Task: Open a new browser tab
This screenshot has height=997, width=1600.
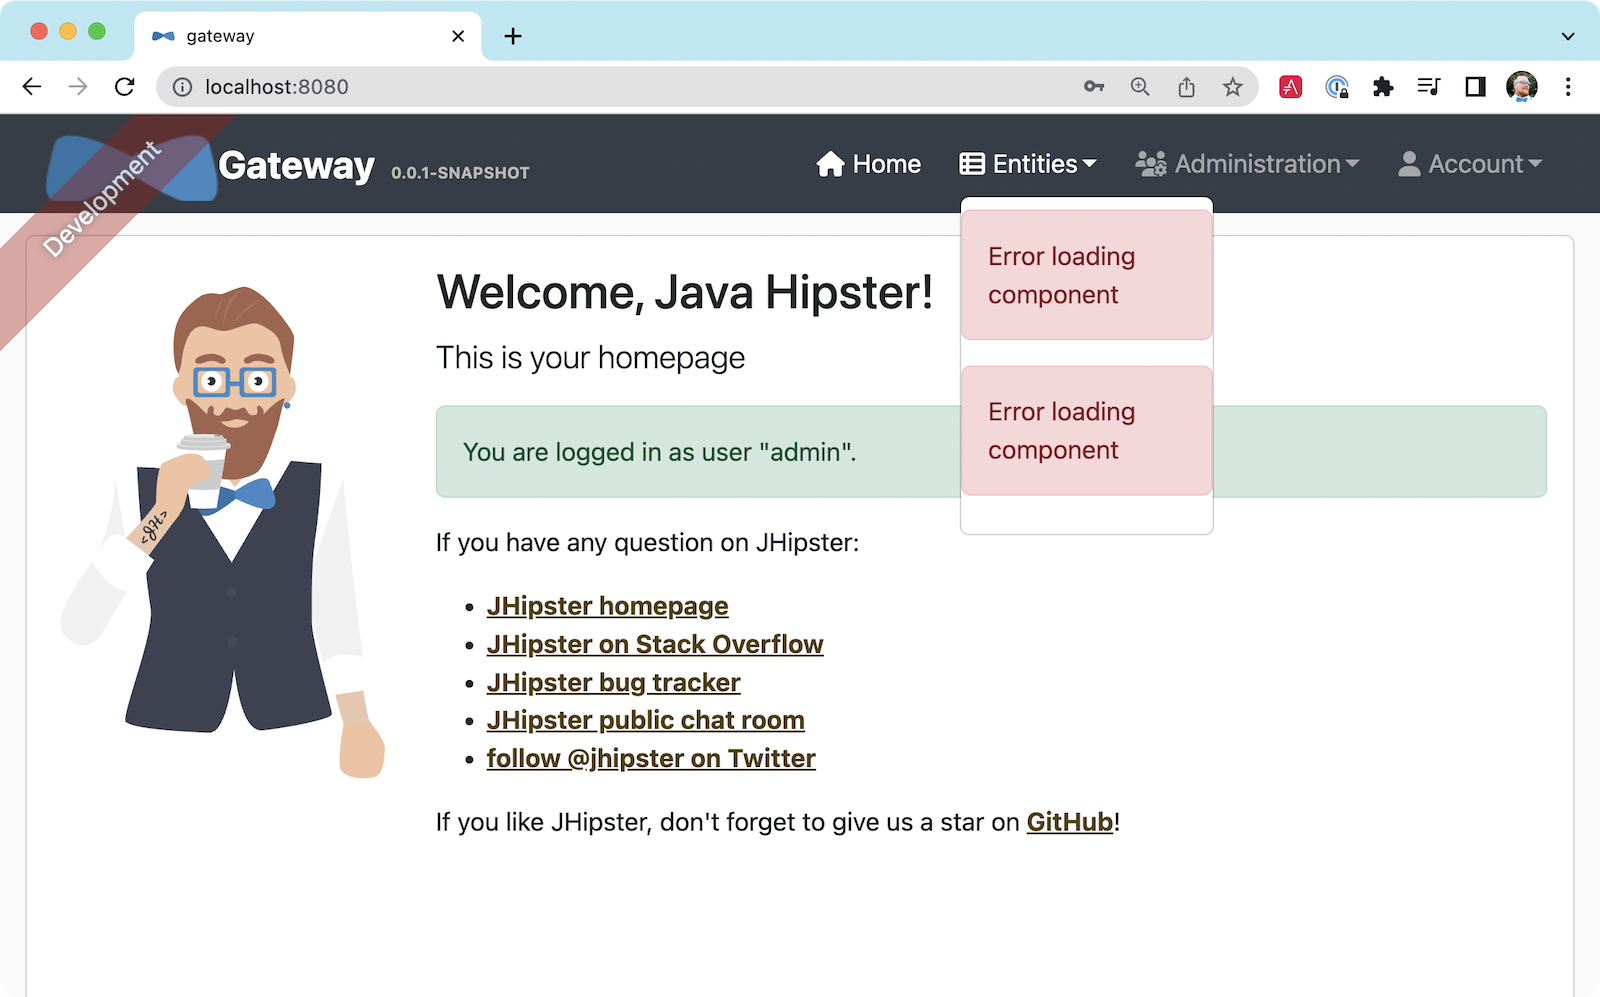Action: click(513, 36)
